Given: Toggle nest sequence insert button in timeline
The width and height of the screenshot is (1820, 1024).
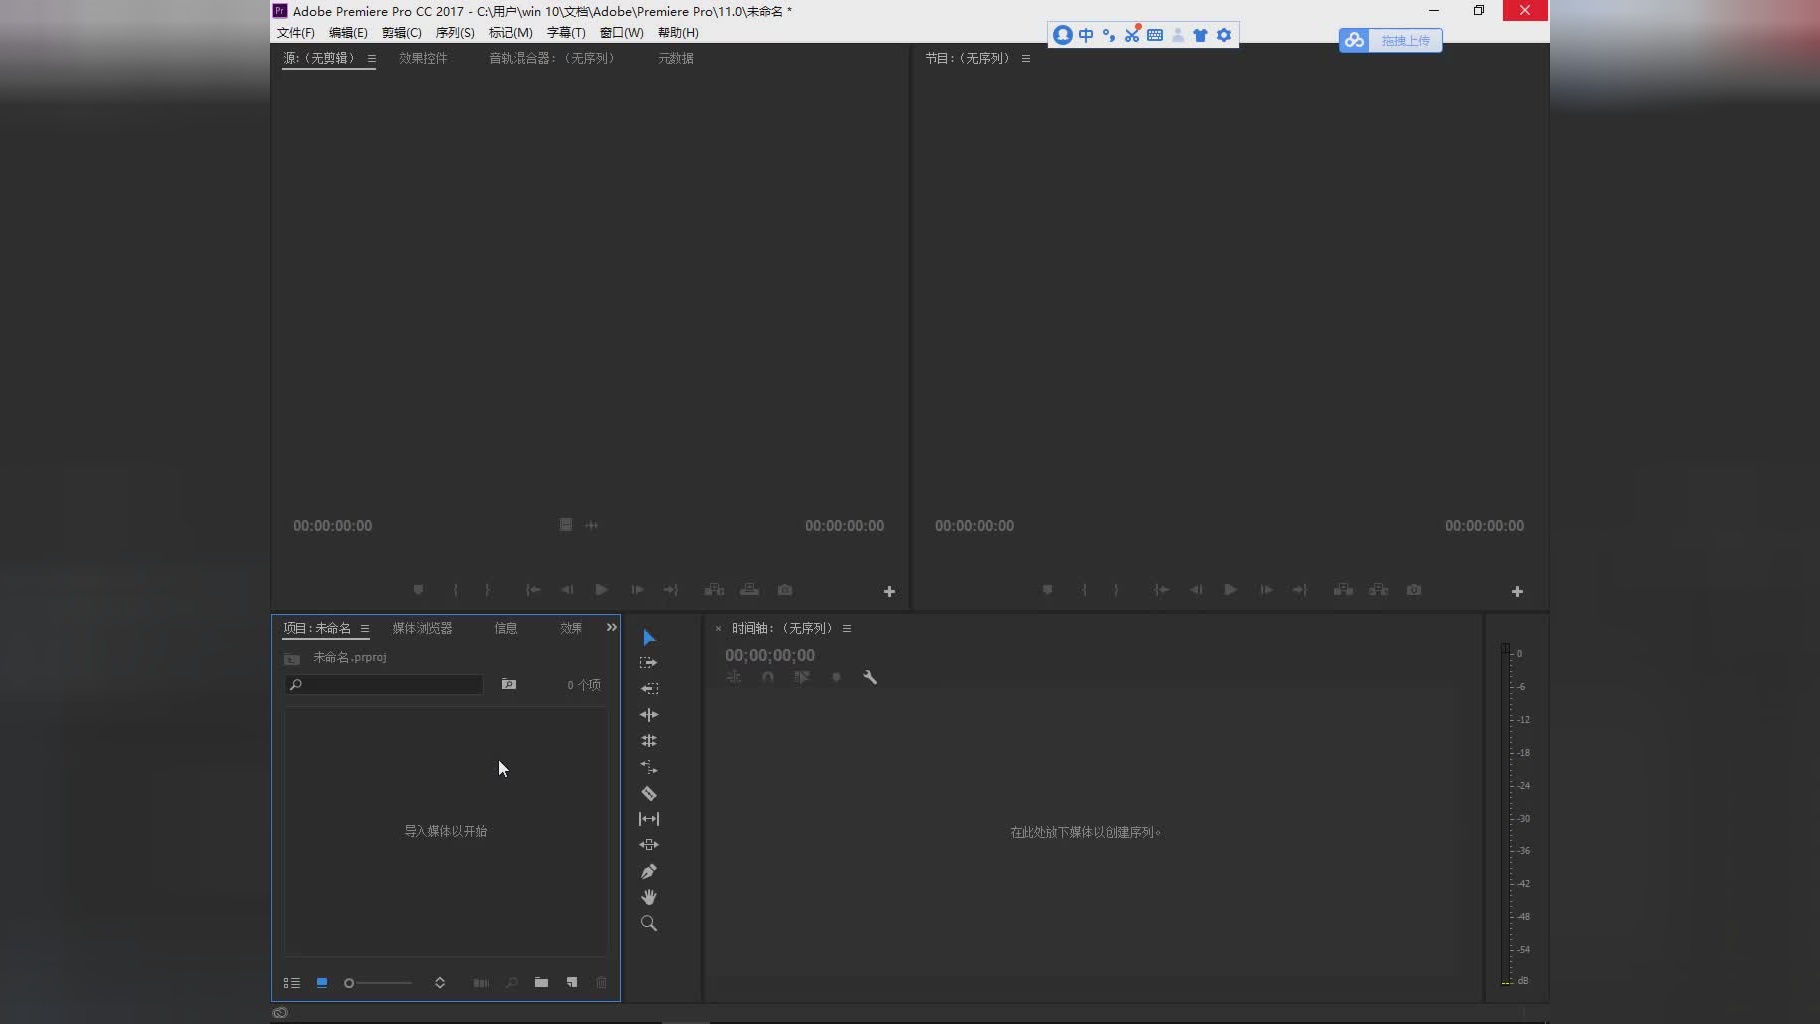Looking at the screenshot, I should point(734,677).
